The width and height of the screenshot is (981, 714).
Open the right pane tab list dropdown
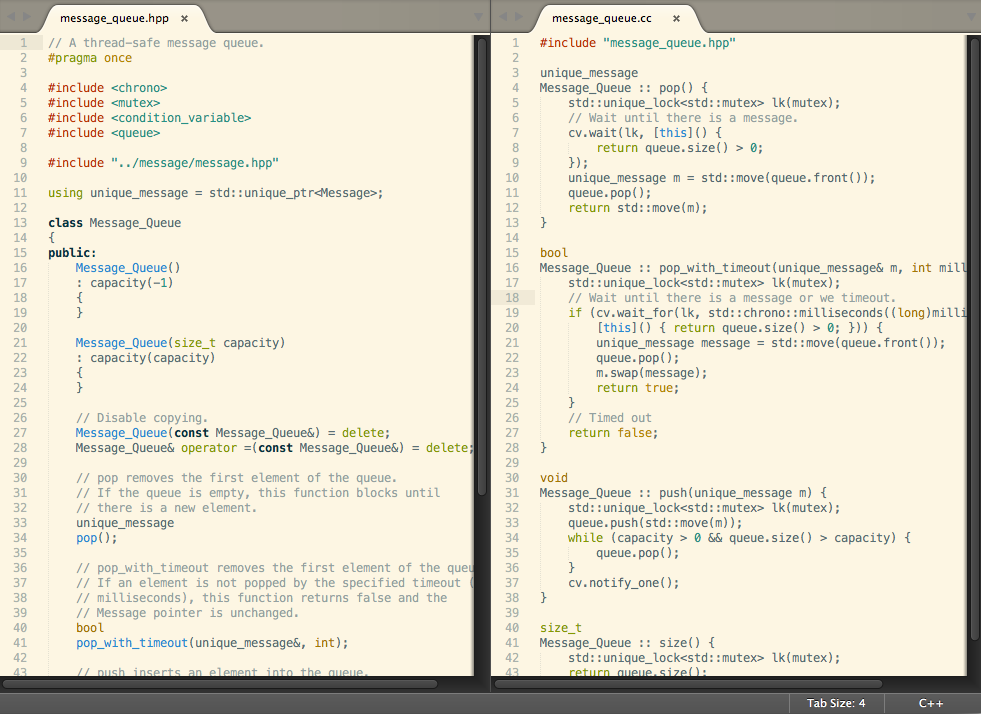[x=969, y=18]
